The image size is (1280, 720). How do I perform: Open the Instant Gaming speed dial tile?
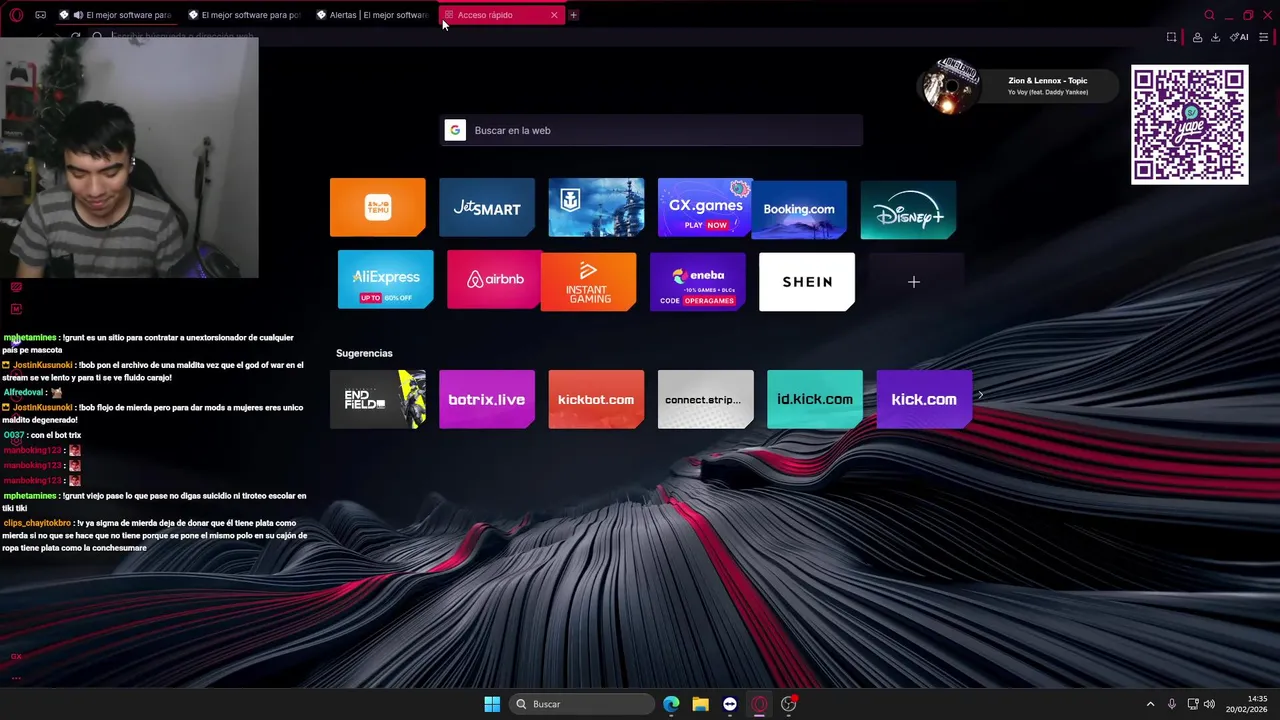pos(588,282)
